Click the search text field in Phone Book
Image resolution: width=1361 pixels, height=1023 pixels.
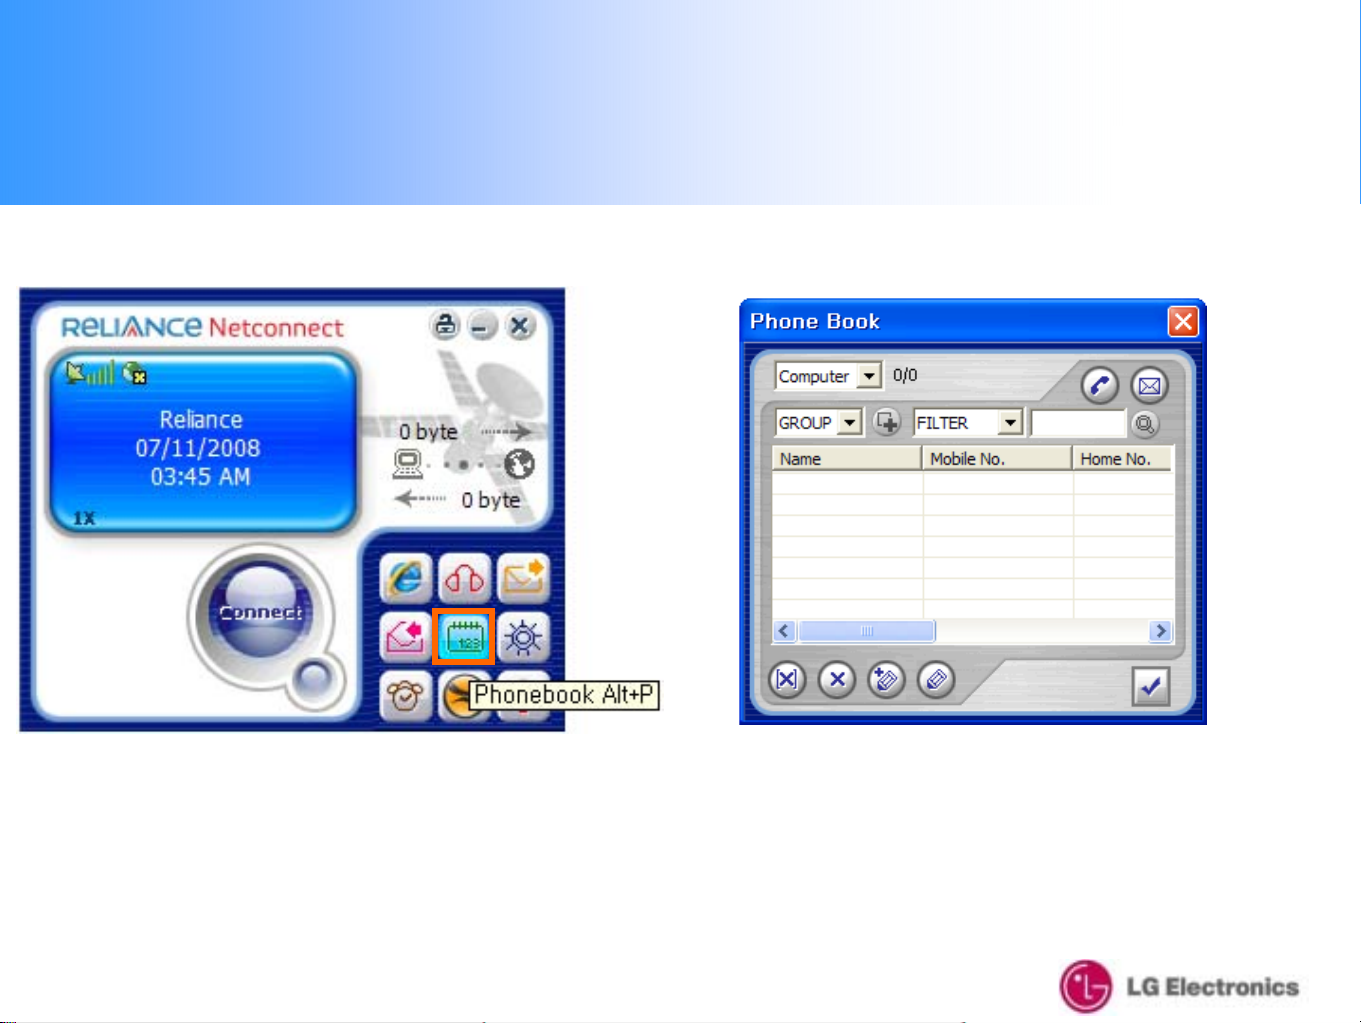1078,424
